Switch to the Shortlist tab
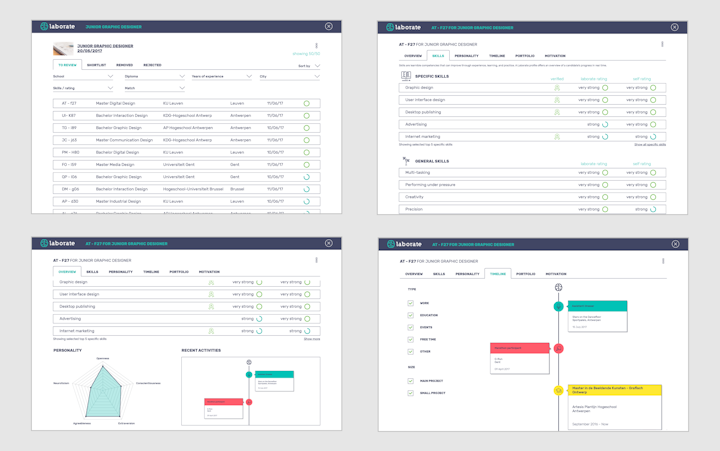The image size is (720, 451). tap(96, 65)
